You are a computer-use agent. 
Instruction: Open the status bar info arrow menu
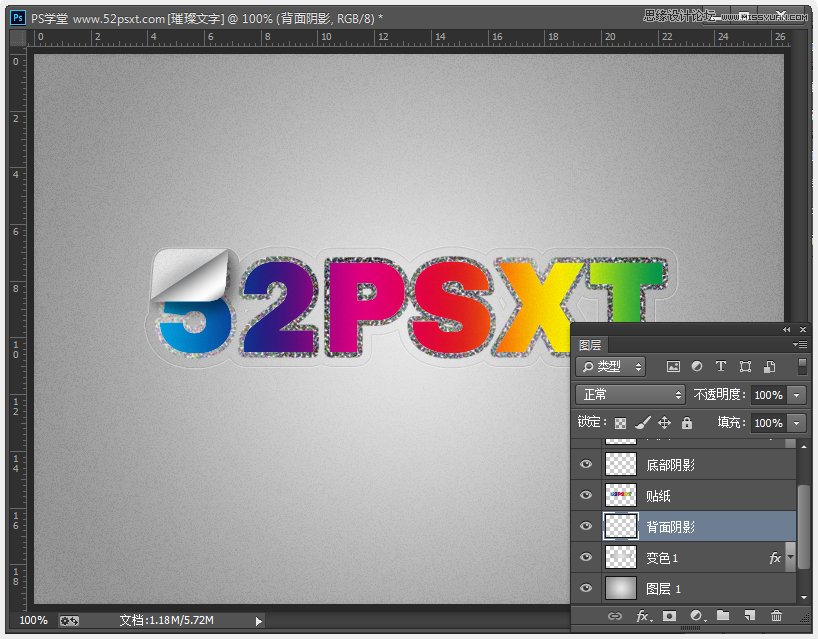(259, 621)
